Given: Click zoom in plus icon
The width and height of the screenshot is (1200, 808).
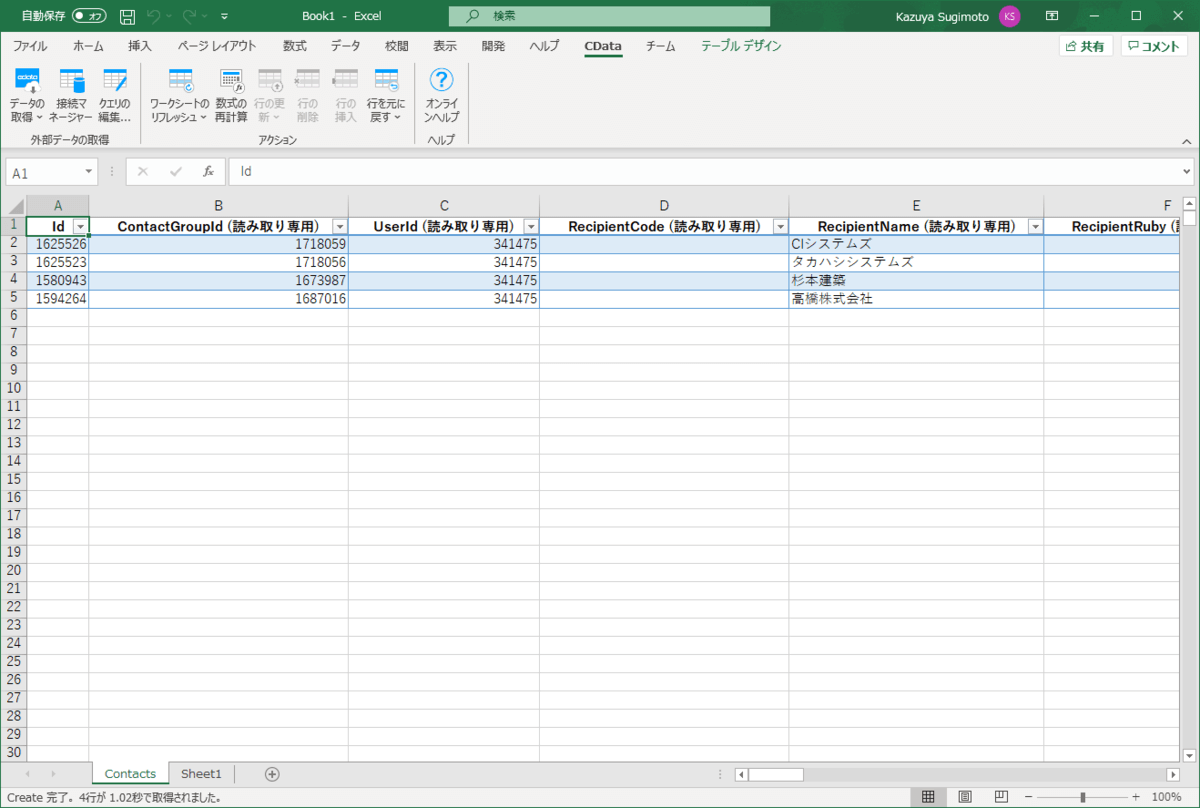Looking at the screenshot, I should click(x=1136, y=797).
